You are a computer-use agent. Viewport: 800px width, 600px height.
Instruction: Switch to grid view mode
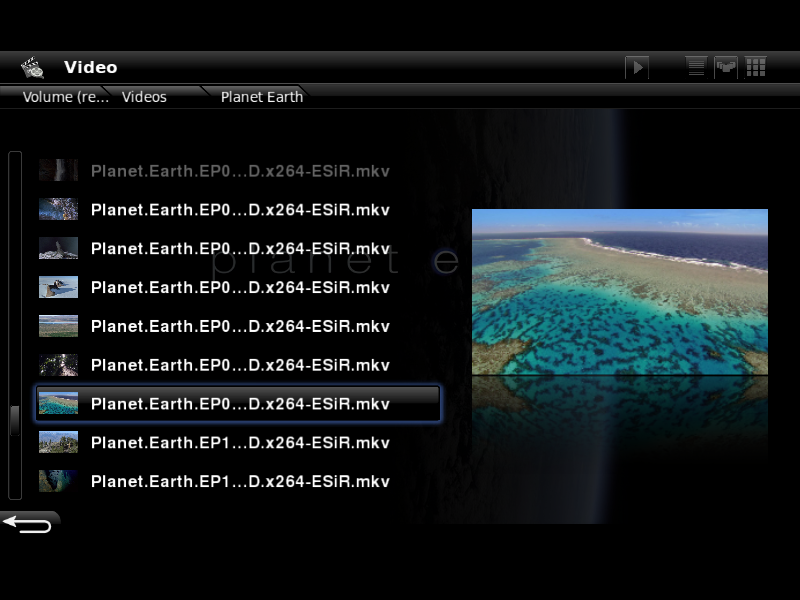click(756, 67)
